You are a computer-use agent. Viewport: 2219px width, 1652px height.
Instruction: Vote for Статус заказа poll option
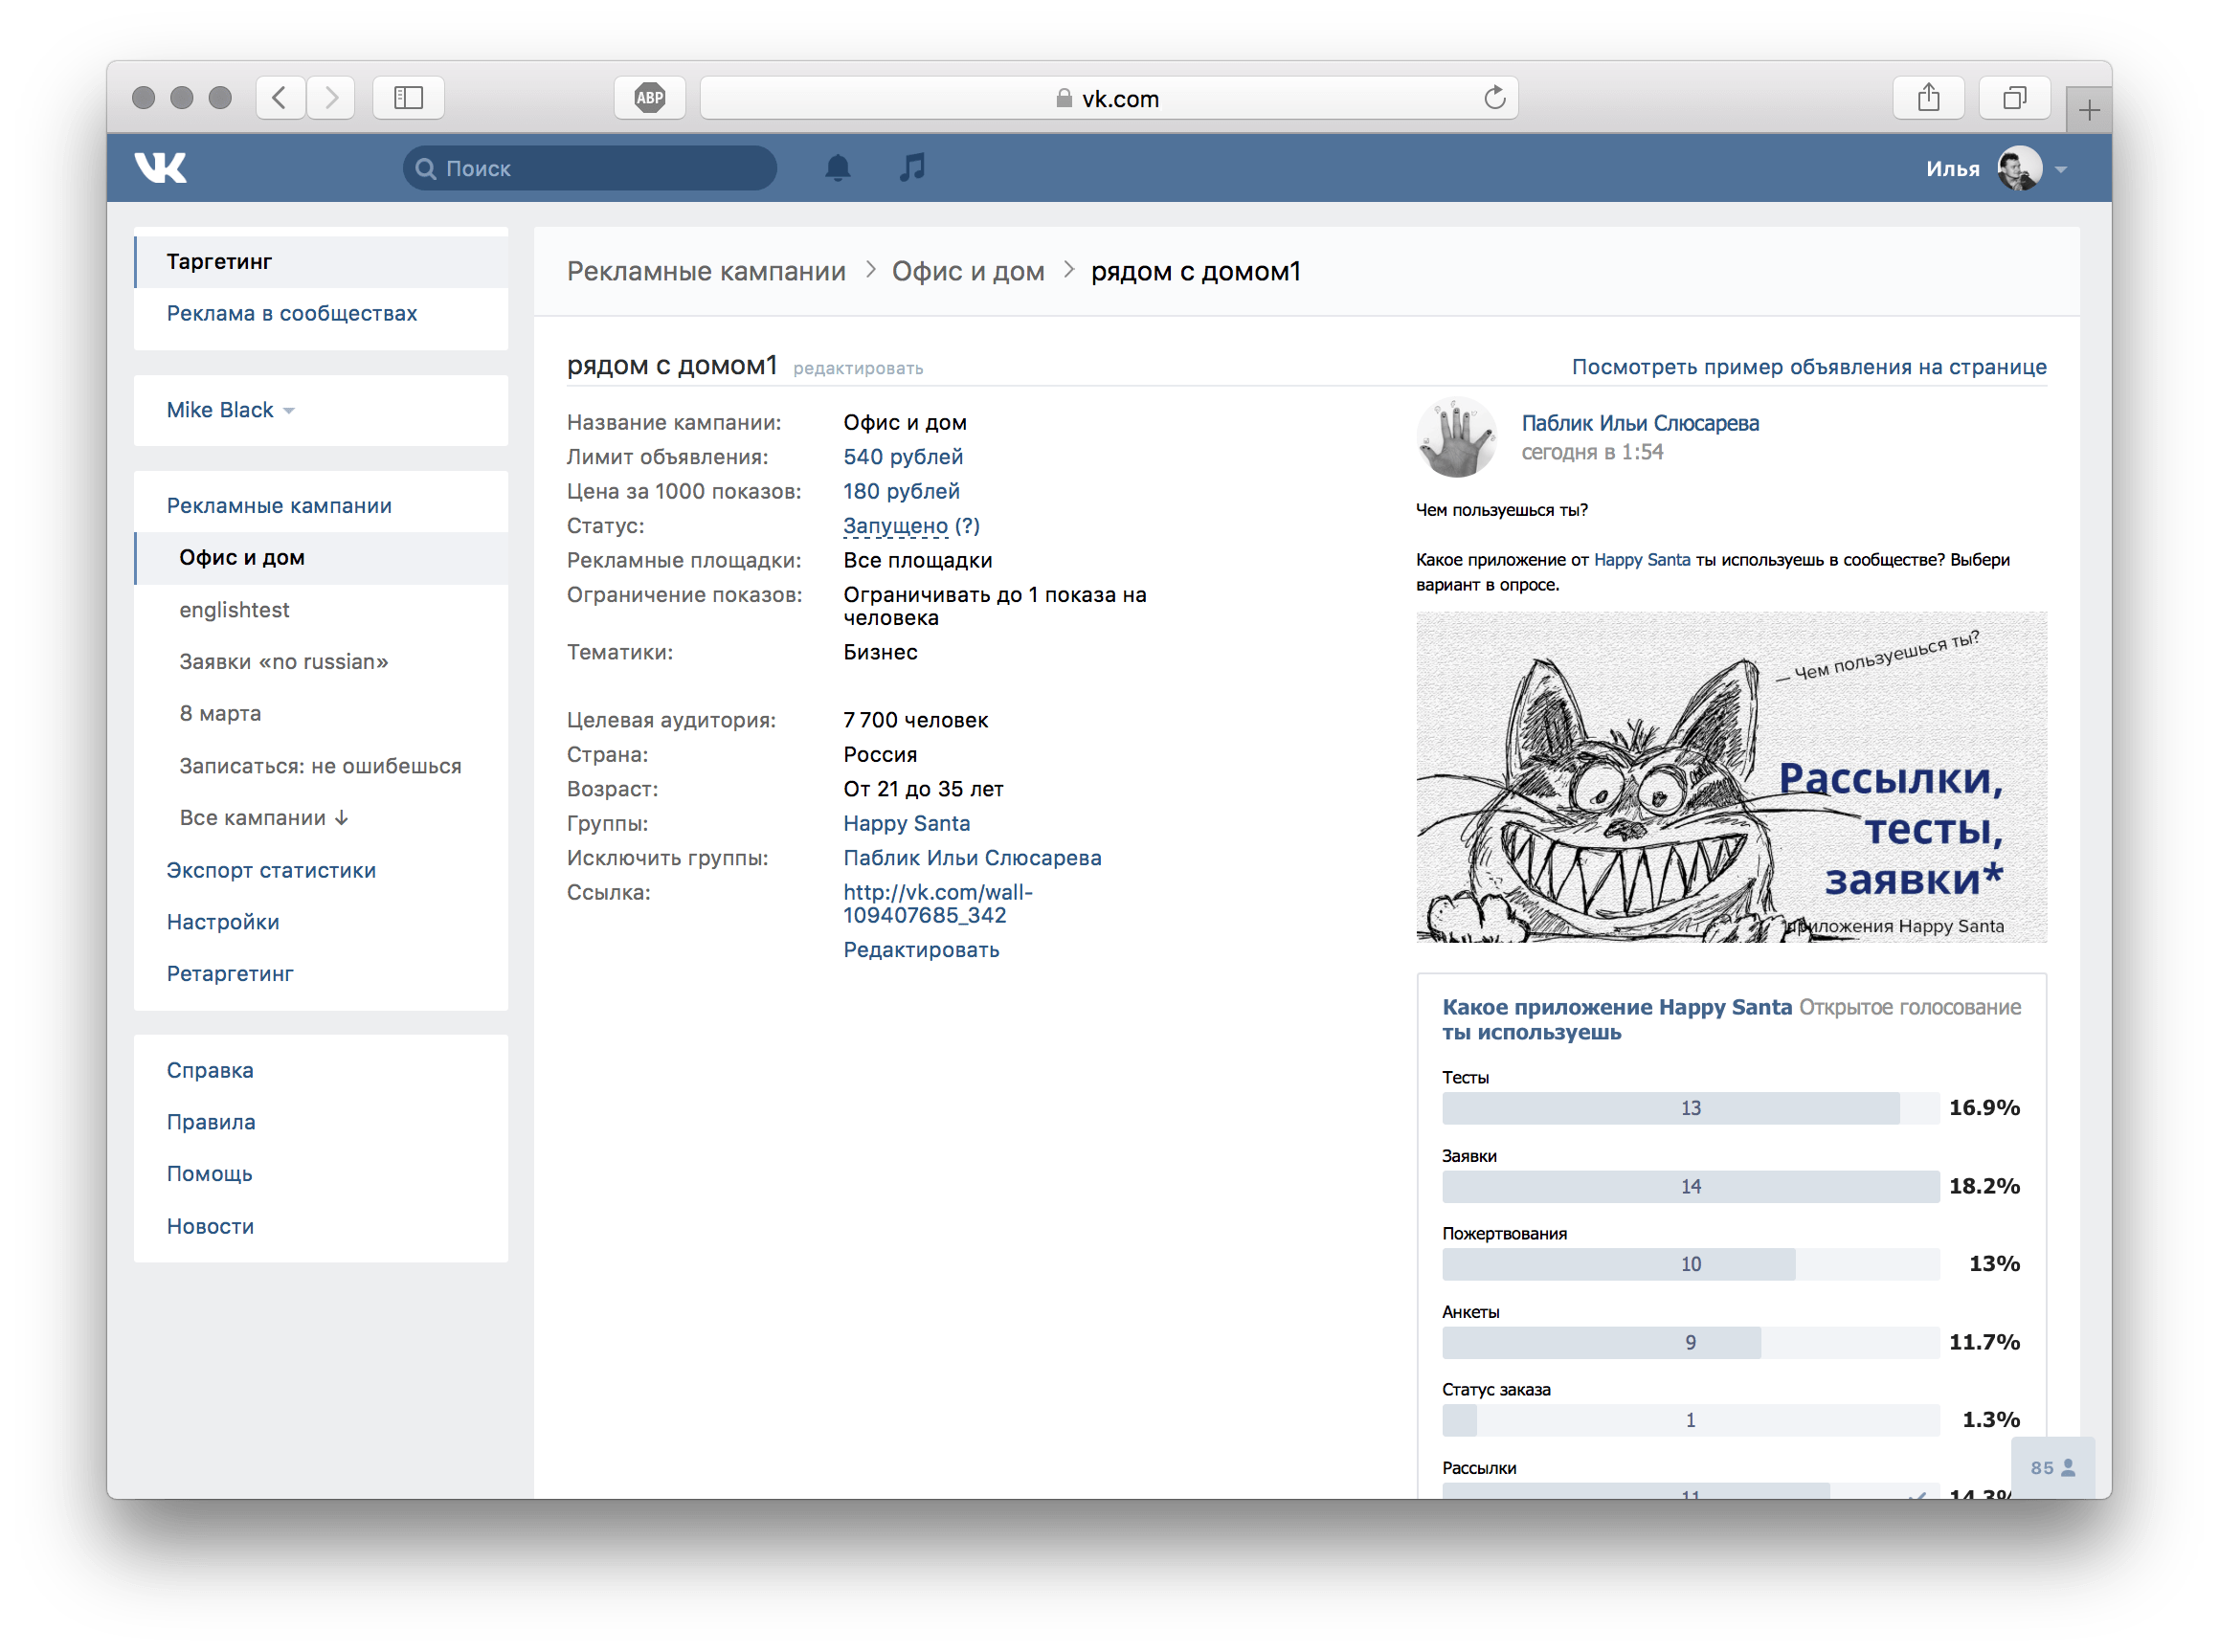(1690, 1421)
